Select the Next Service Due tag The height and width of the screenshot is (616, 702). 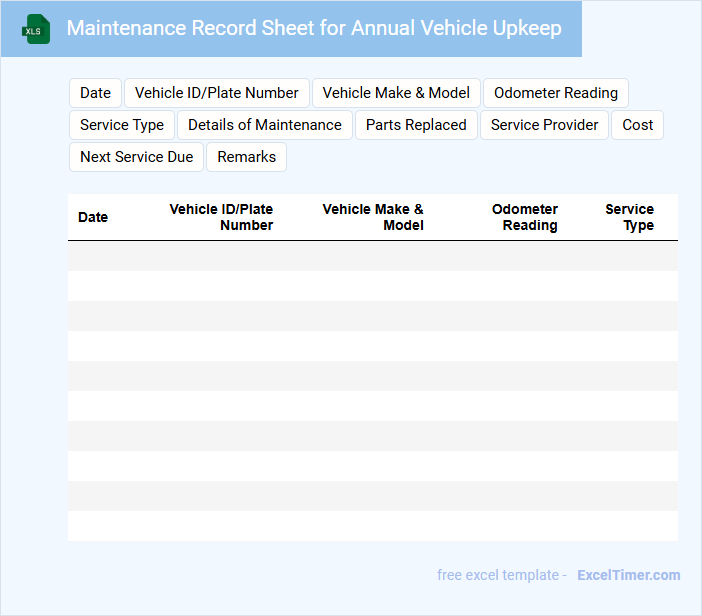click(136, 157)
